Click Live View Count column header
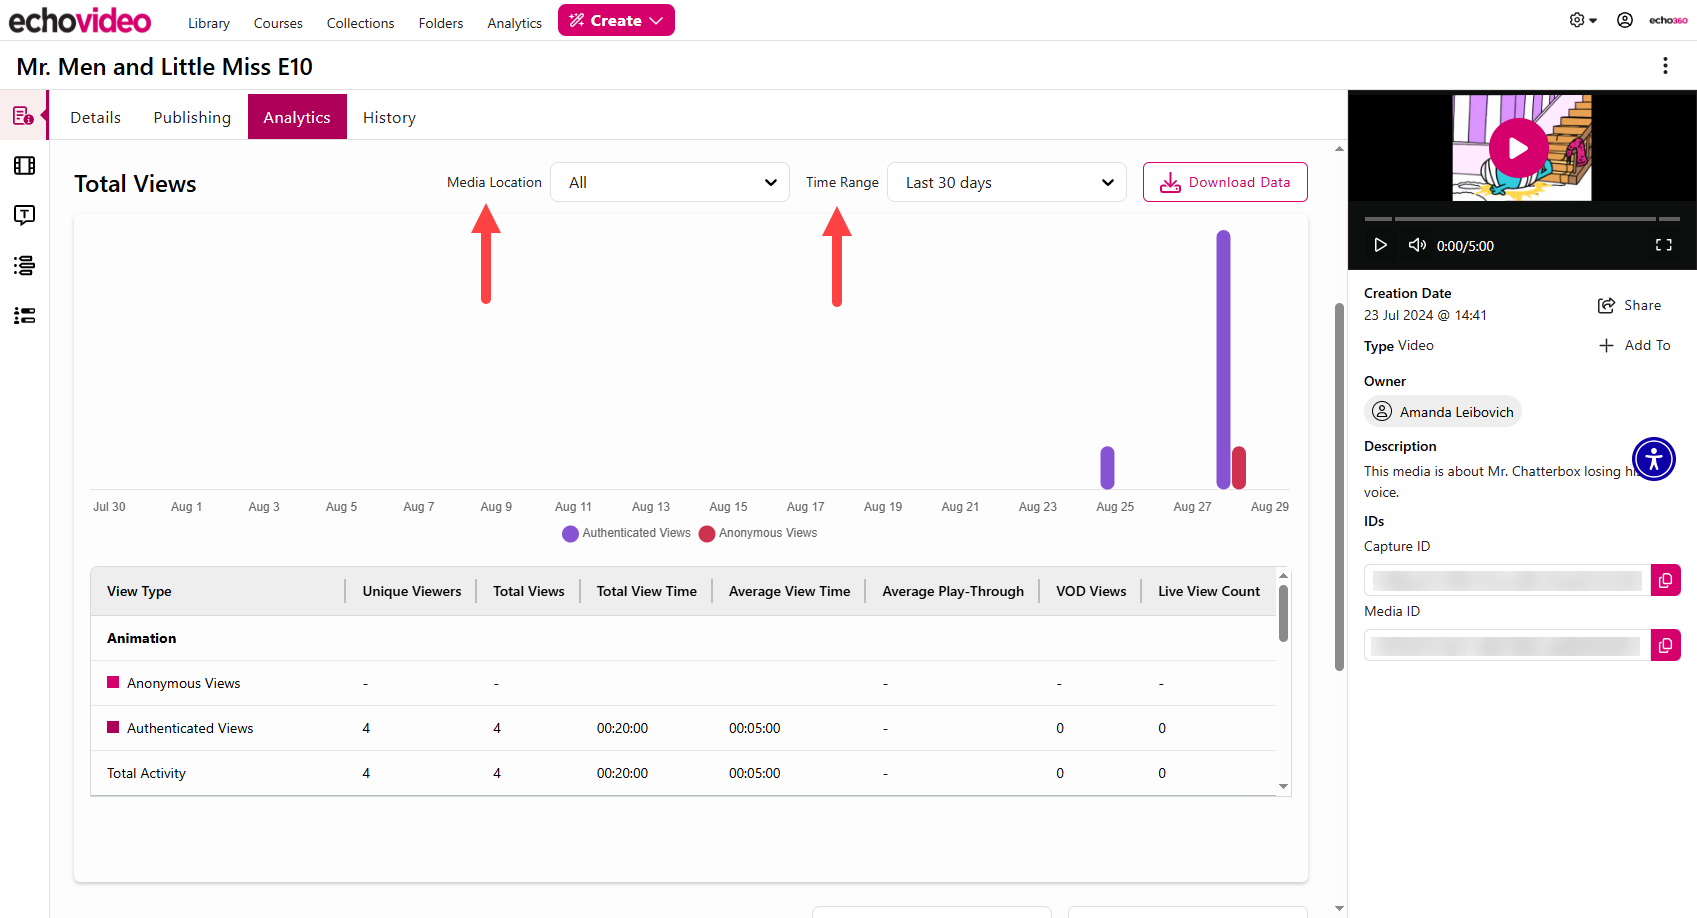The height and width of the screenshot is (918, 1697). pyautogui.click(x=1209, y=591)
